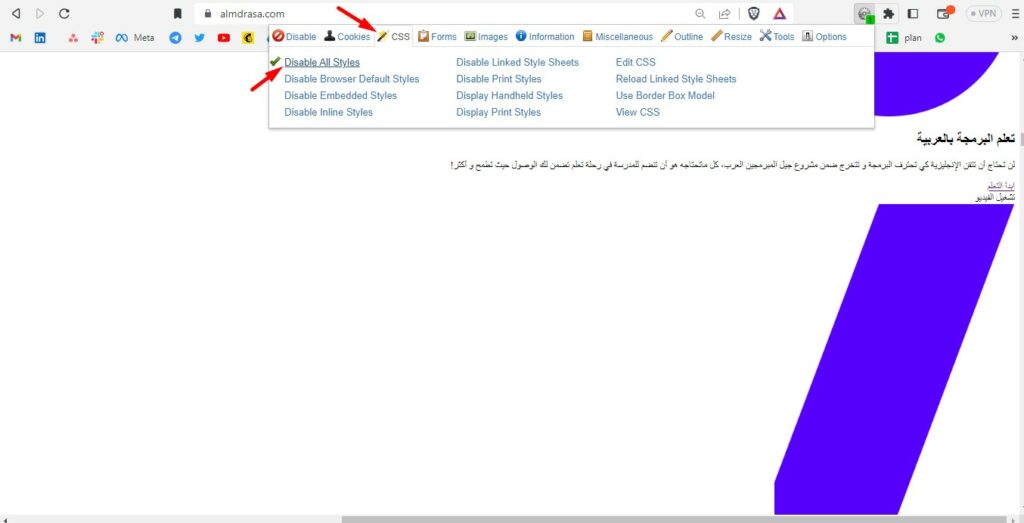Reload the page with the refresh icon

[x=64, y=13]
